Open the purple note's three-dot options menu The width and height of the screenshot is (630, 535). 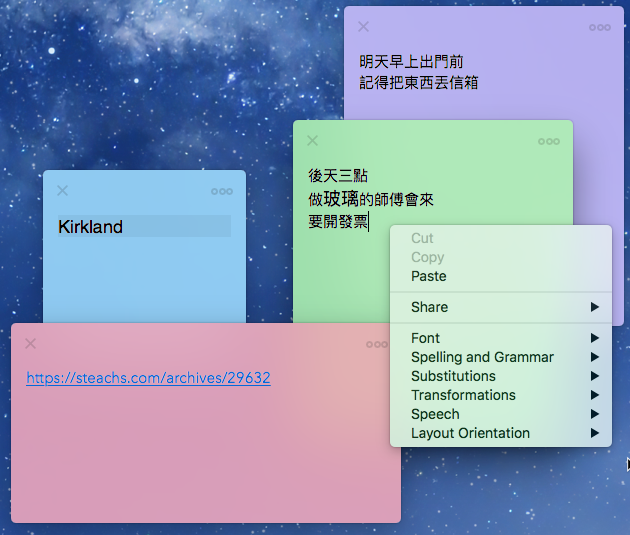[x=599, y=27]
